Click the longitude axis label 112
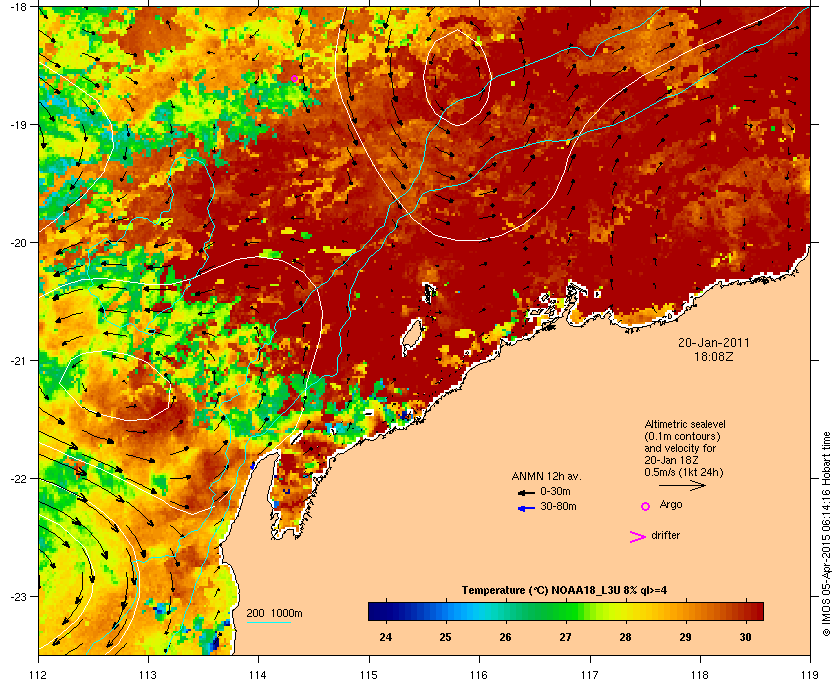Viewport: 840px width, 680px height. (38, 674)
